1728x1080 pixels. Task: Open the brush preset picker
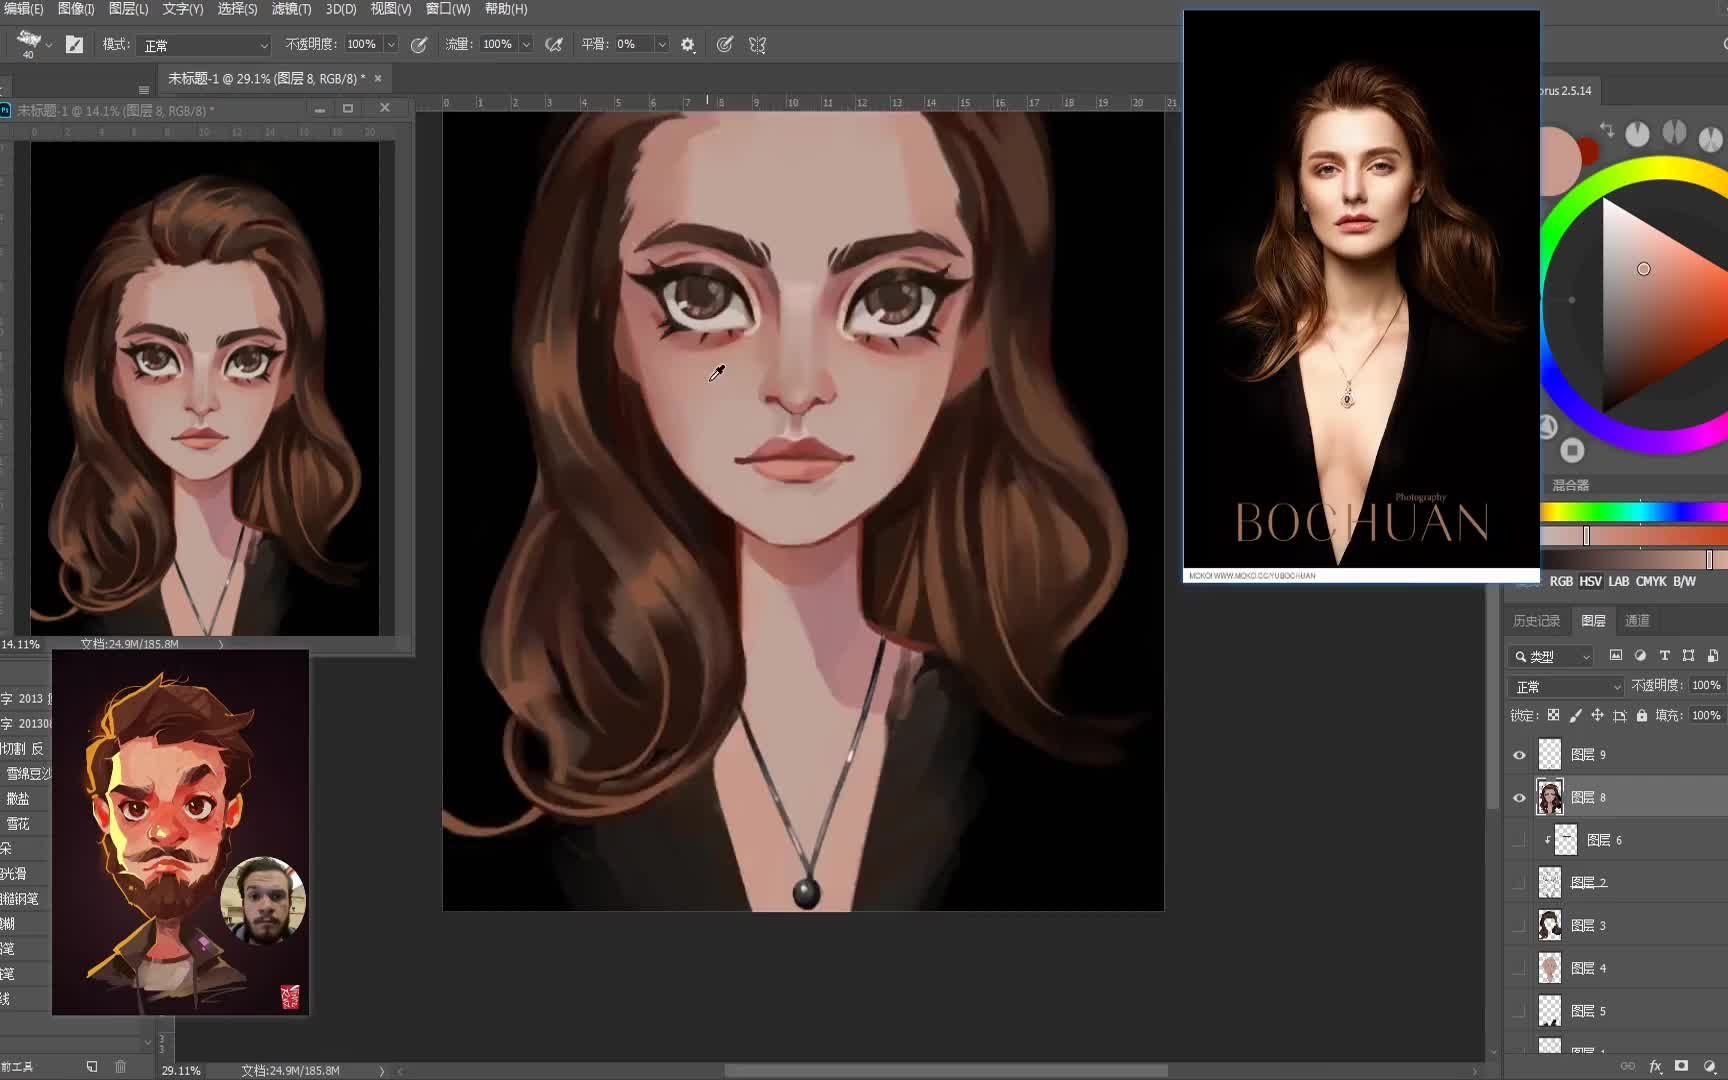tap(29, 42)
